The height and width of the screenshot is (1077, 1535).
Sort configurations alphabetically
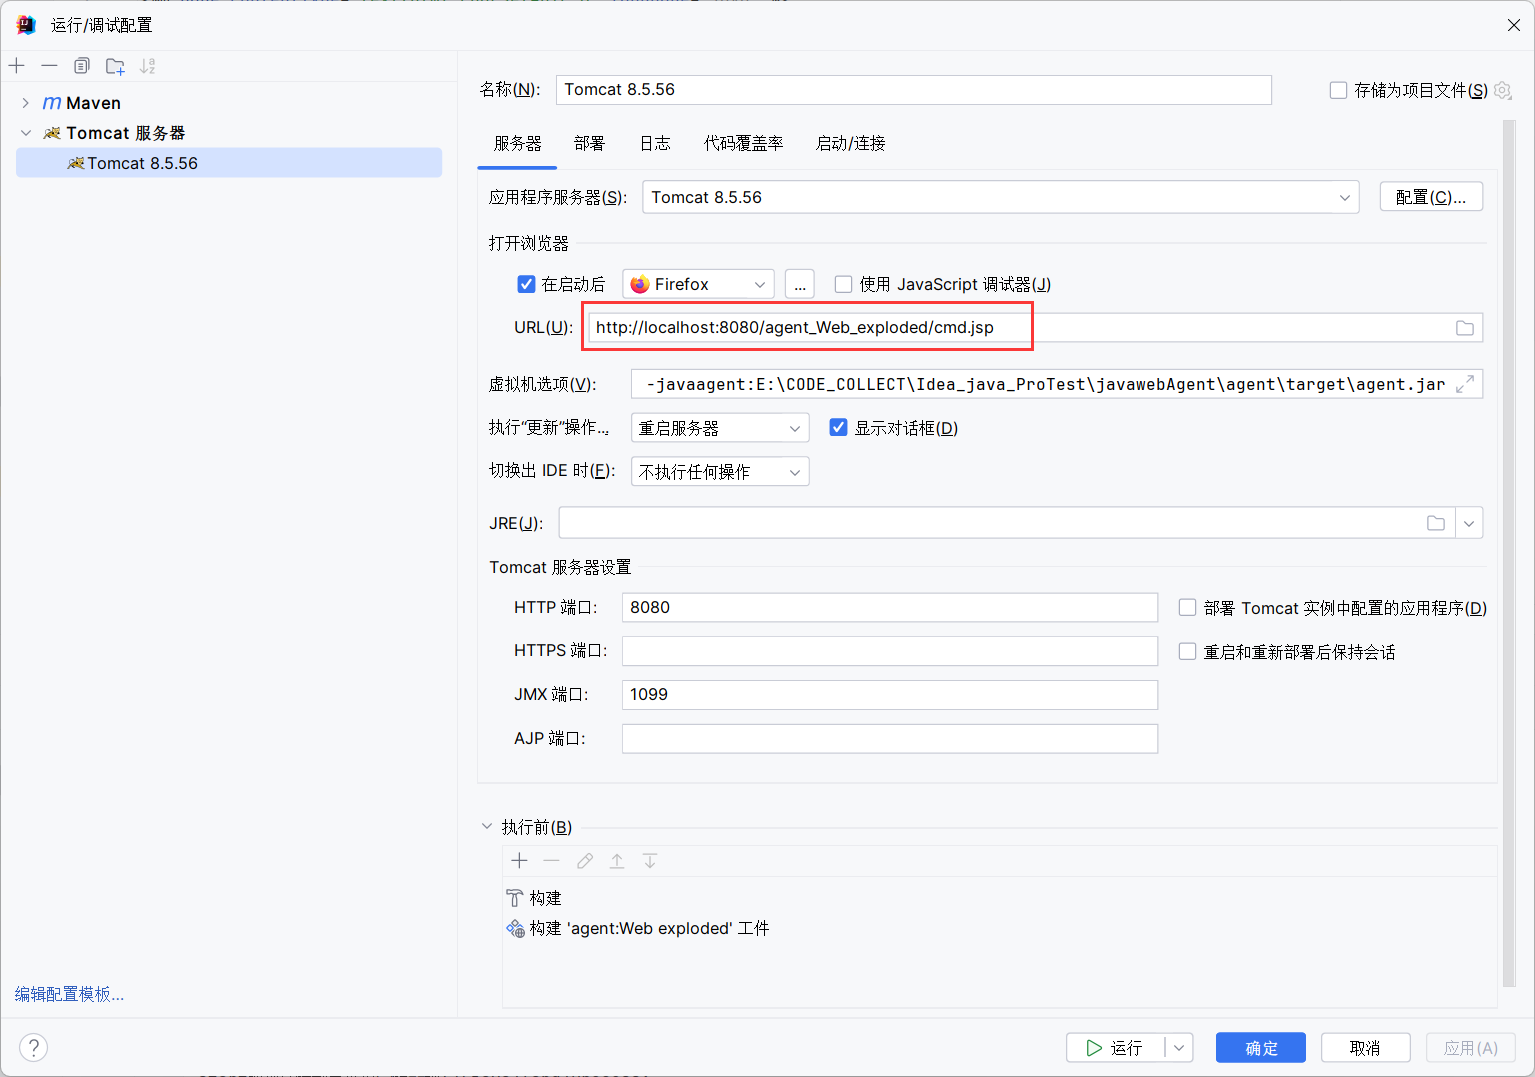148,66
